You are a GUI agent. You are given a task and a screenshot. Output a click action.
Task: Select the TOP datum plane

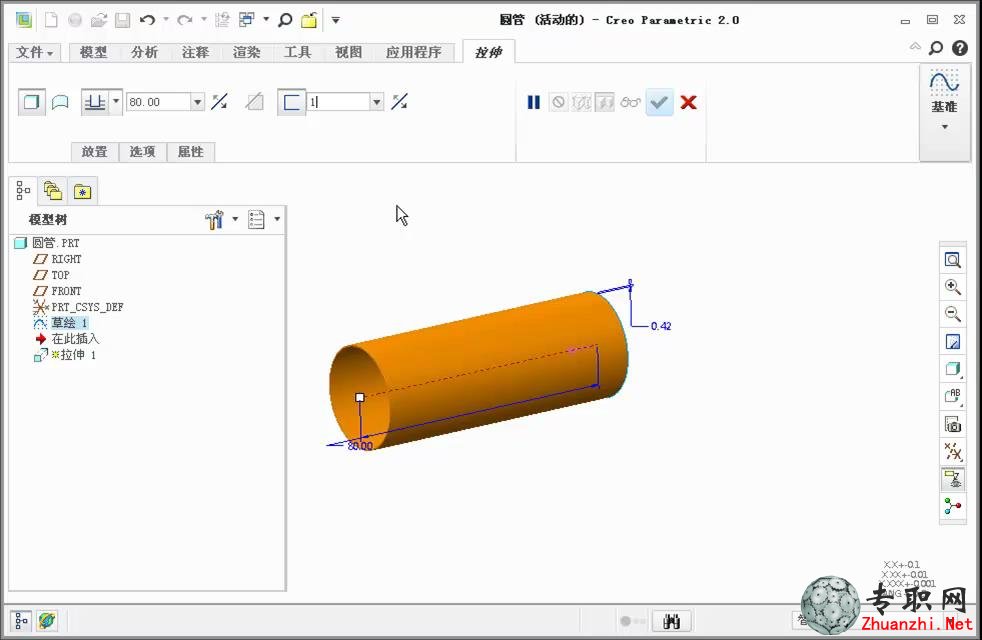(x=51, y=275)
